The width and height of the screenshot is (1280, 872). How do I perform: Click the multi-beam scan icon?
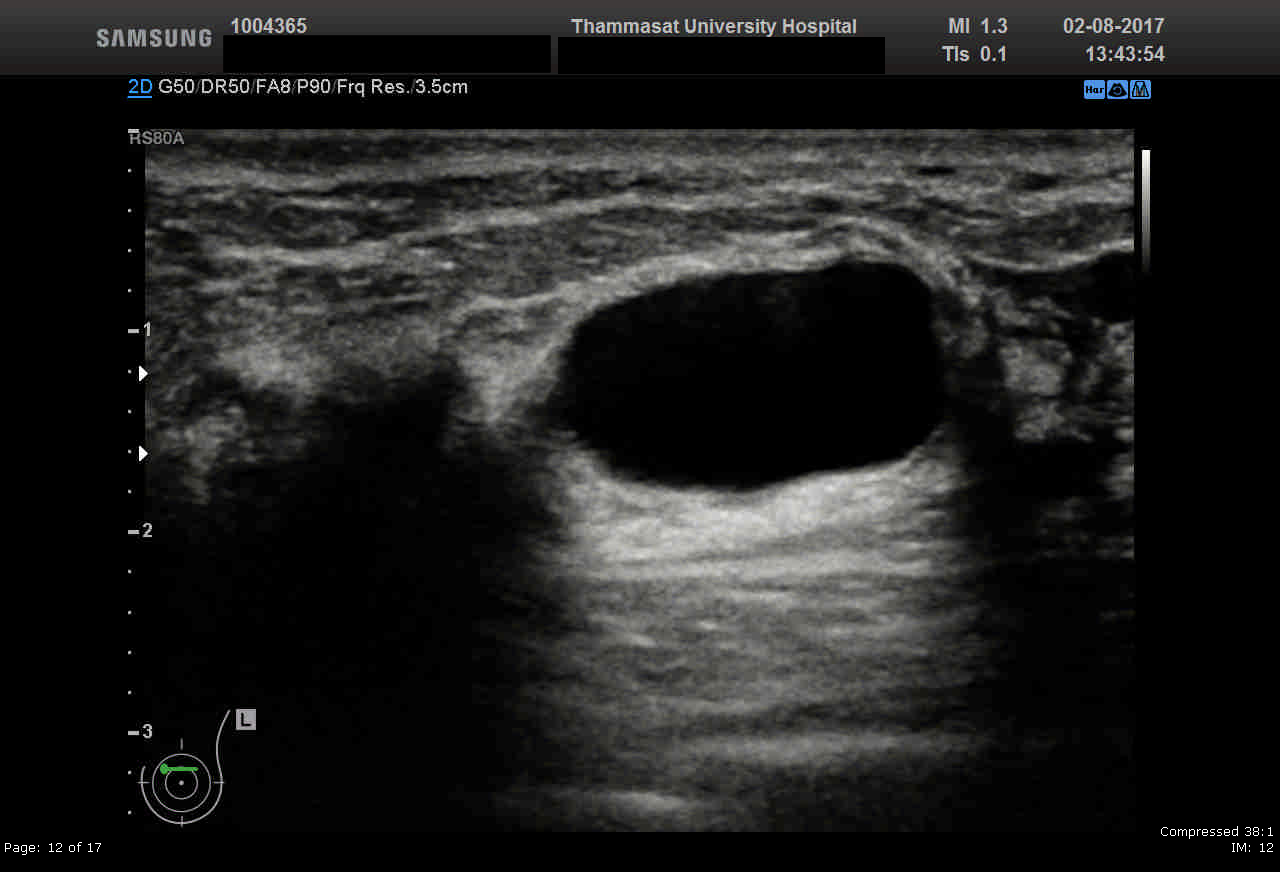click(1140, 89)
